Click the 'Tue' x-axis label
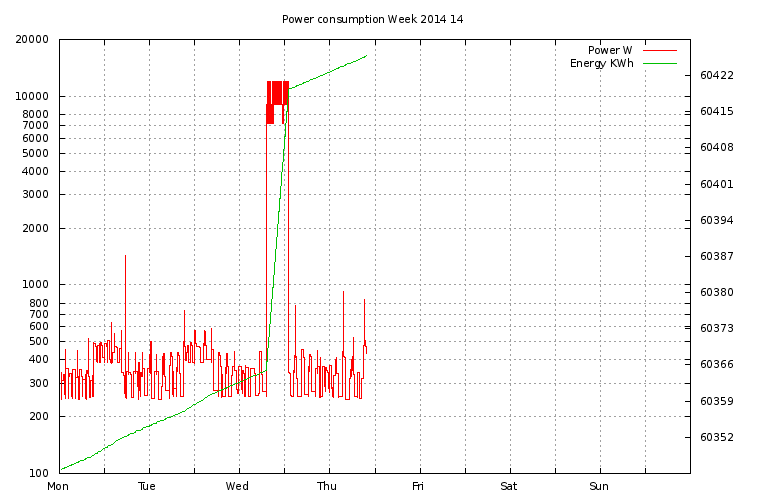 click(146, 486)
